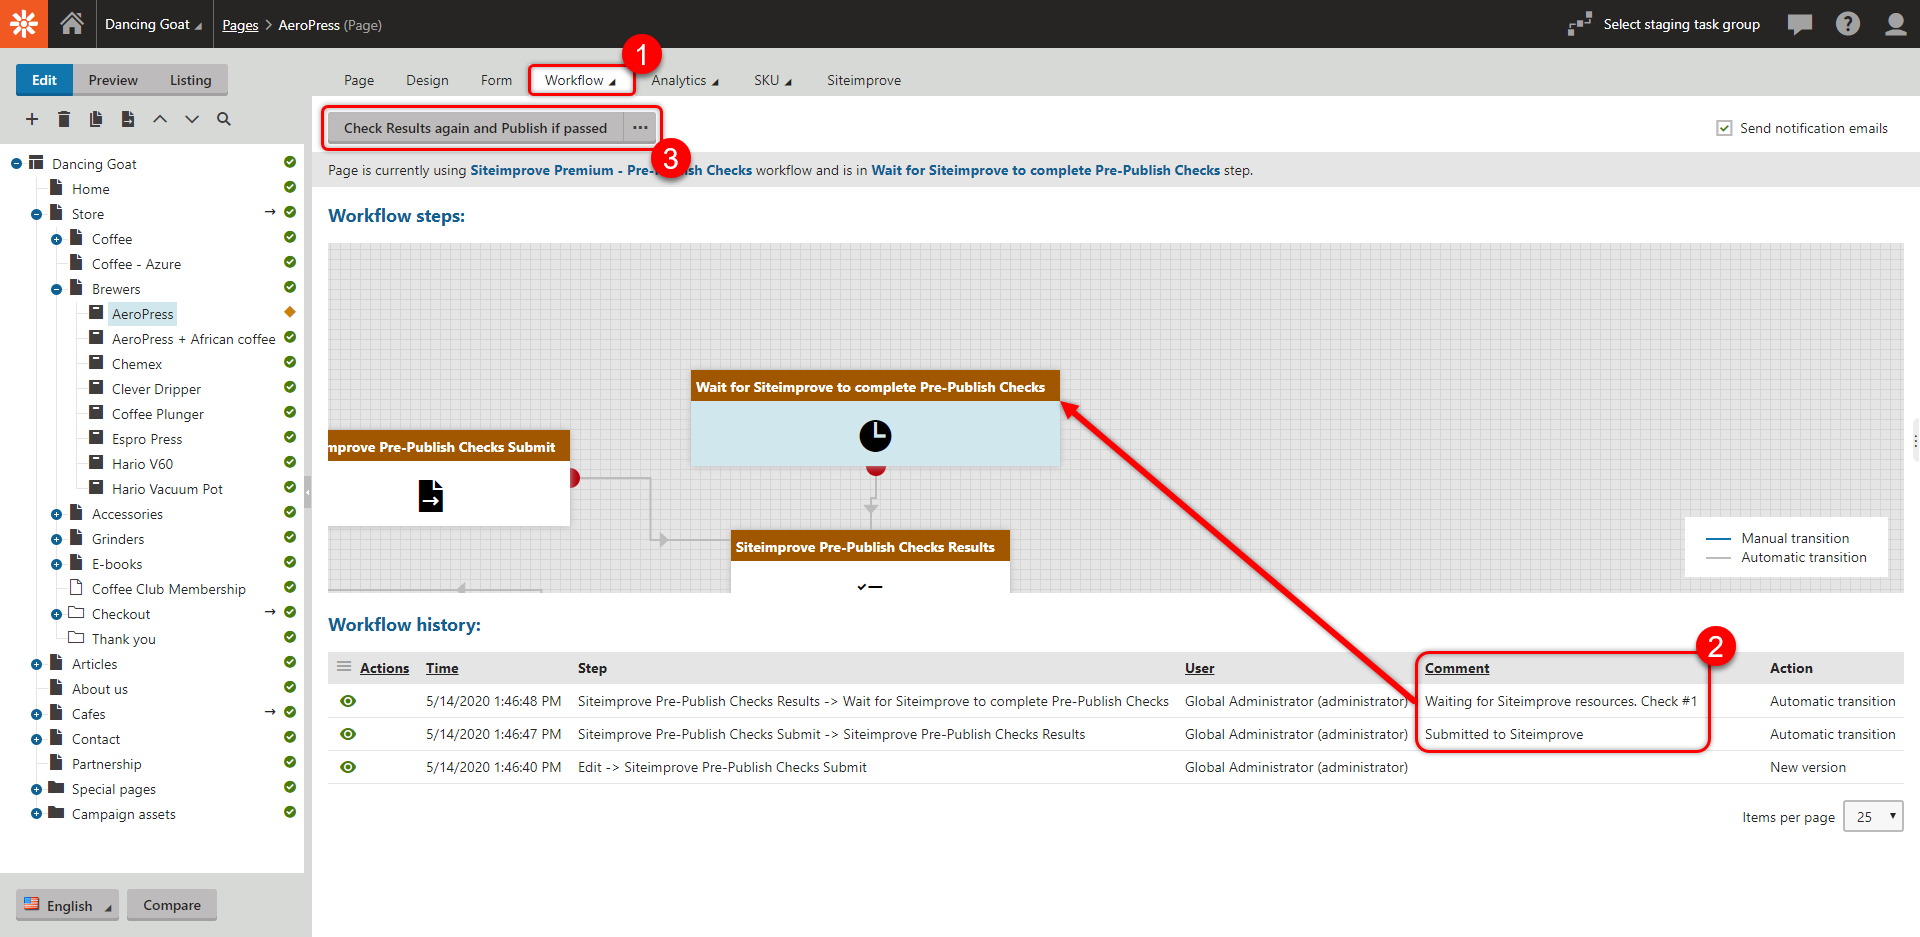The height and width of the screenshot is (937, 1920).
Task: Expand the Accessories tree node
Action: (x=56, y=514)
